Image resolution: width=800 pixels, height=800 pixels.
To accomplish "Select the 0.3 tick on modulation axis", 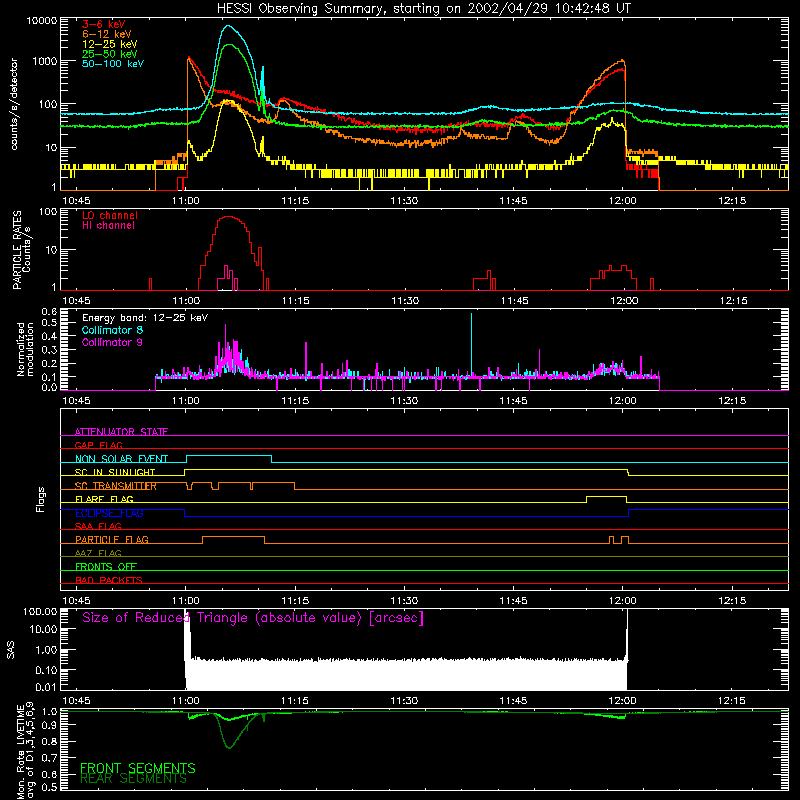I will [x=49, y=350].
